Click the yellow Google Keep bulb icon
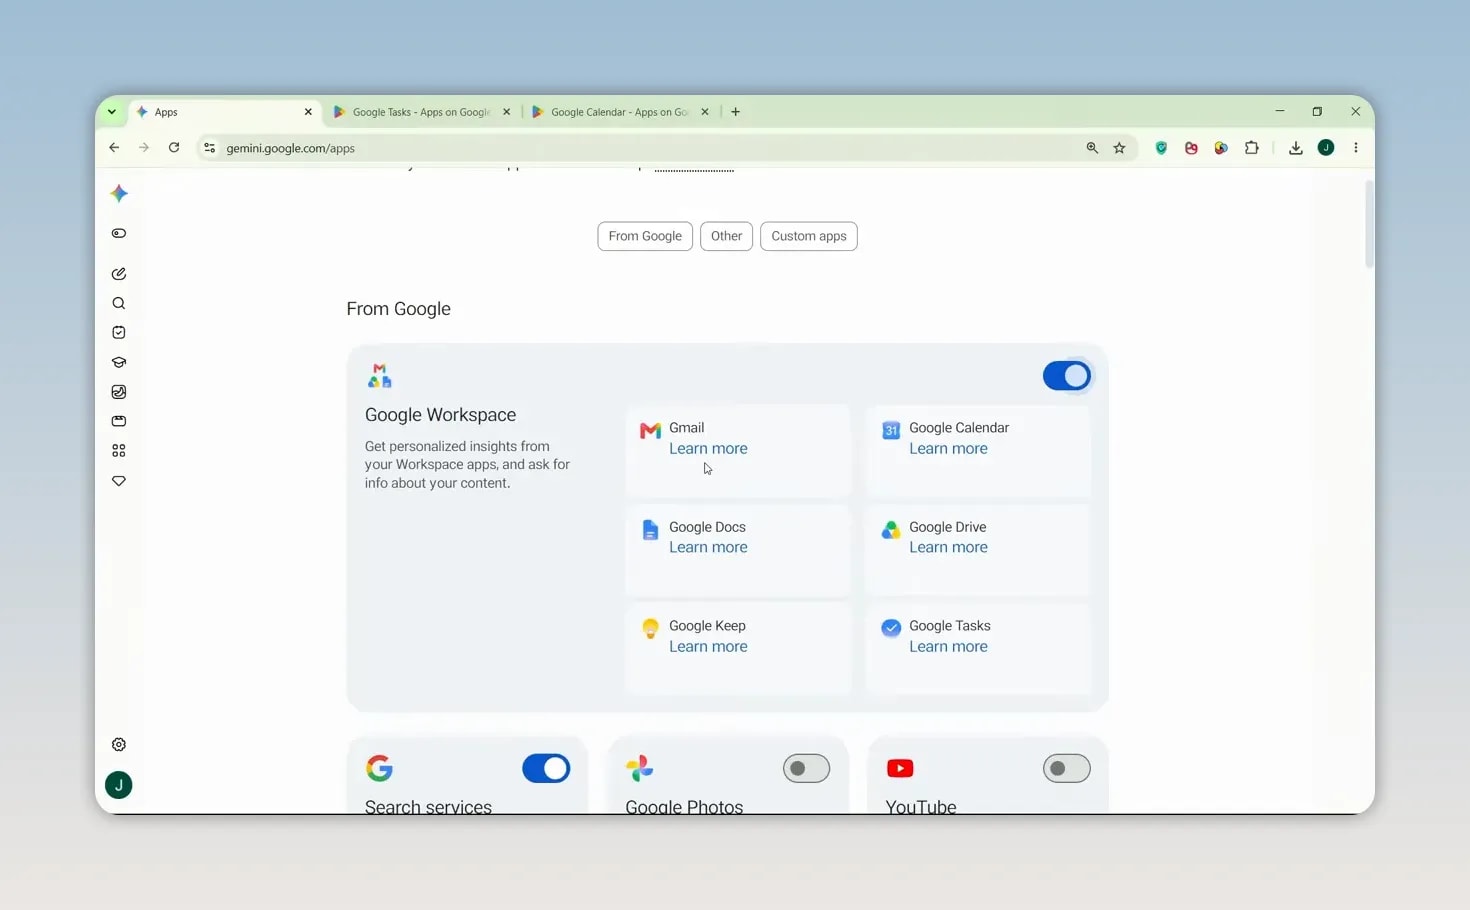 tap(650, 628)
